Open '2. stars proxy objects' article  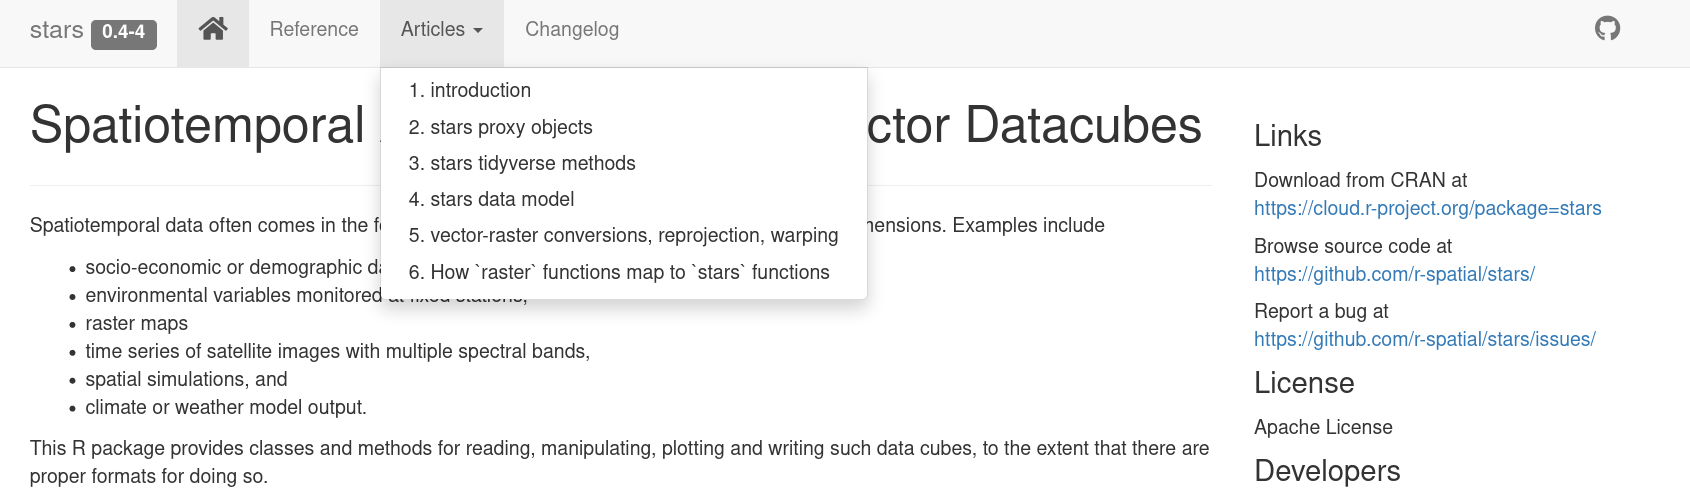500,127
